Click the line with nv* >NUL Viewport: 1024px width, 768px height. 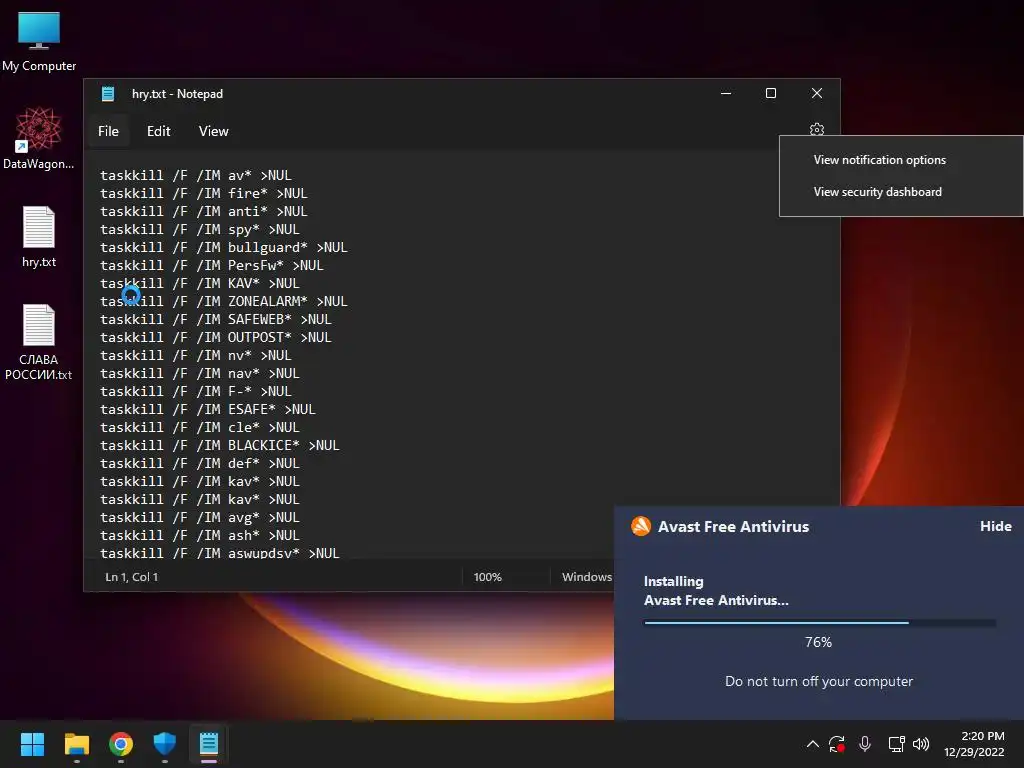click(x=196, y=355)
